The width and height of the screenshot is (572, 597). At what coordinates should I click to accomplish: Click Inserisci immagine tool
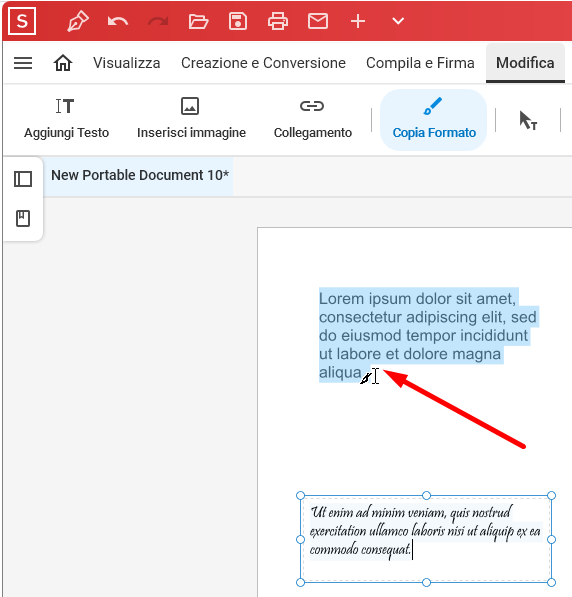[x=191, y=119]
